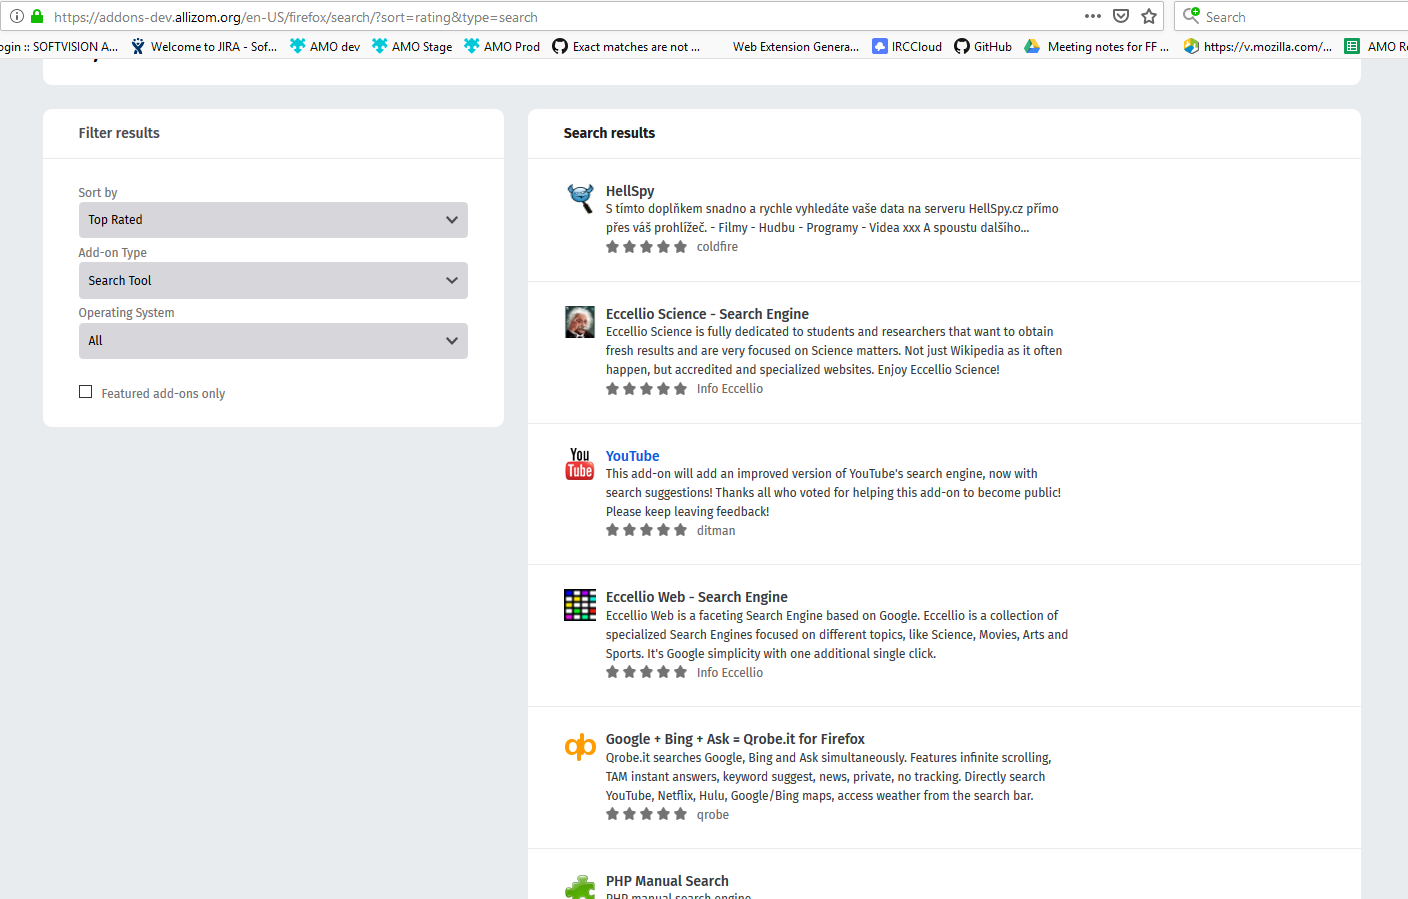
Task: Click the Qrobe.it star rating
Action: click(x=646, y=815)
